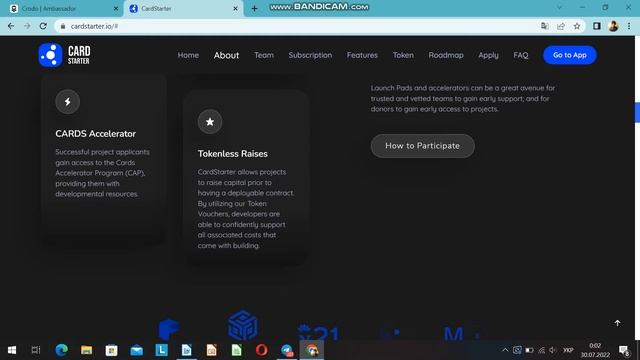Click the Apply nav link
Image resolution: width=640 pixels, height=360 pixels.
(x=489, y=55)
